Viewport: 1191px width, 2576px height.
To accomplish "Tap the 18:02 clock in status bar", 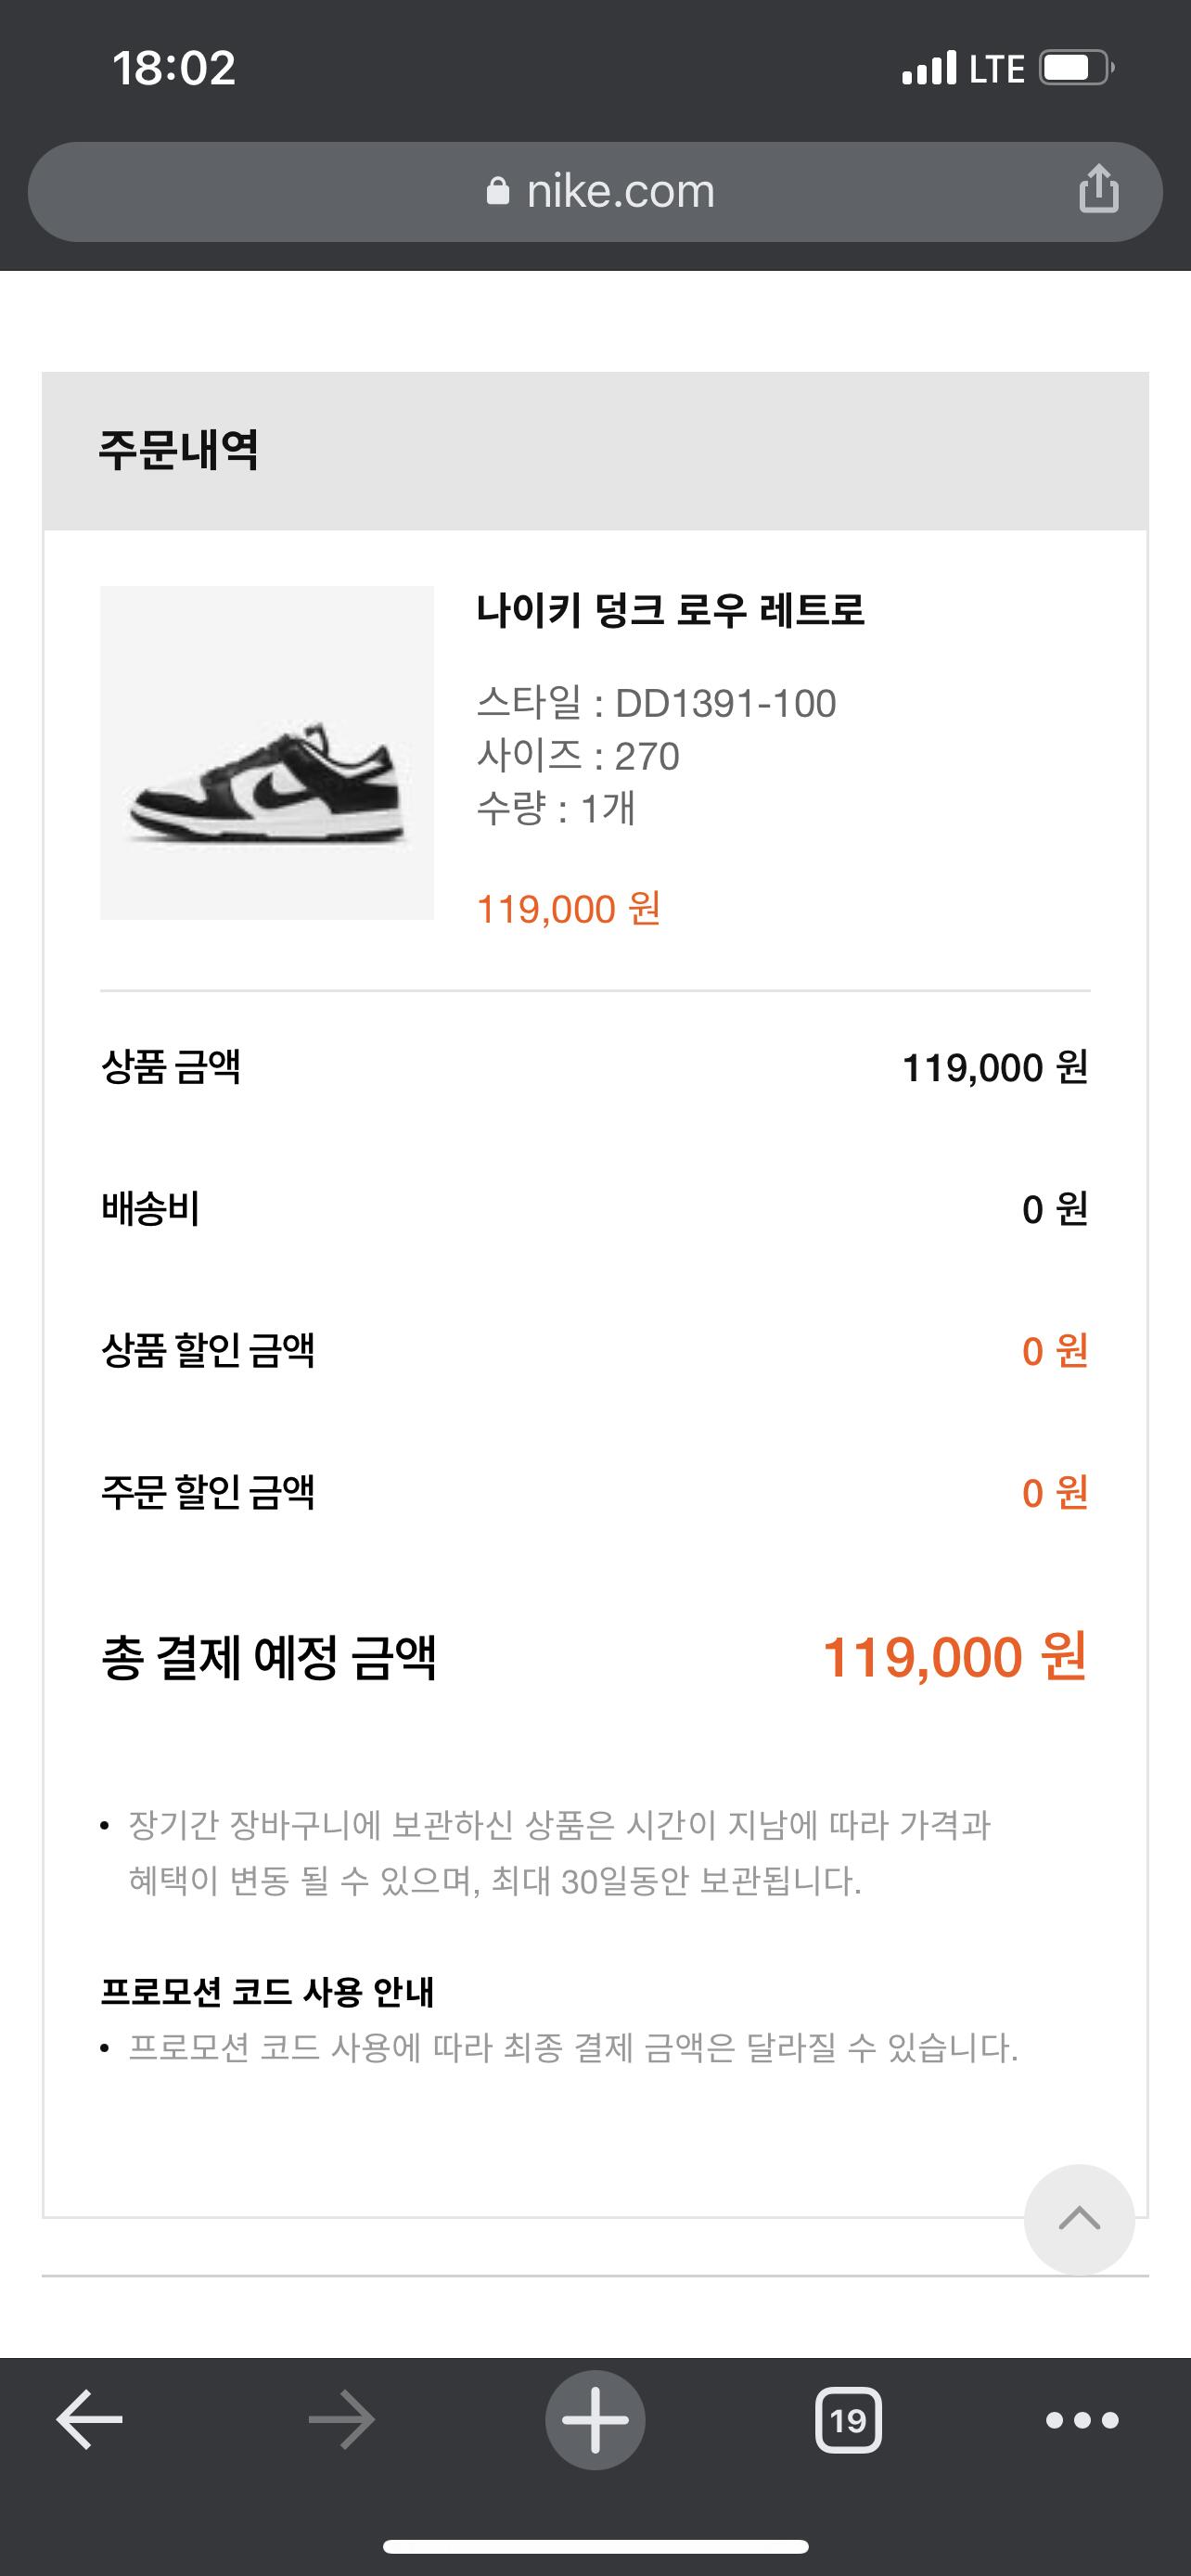I will [174, 68].
